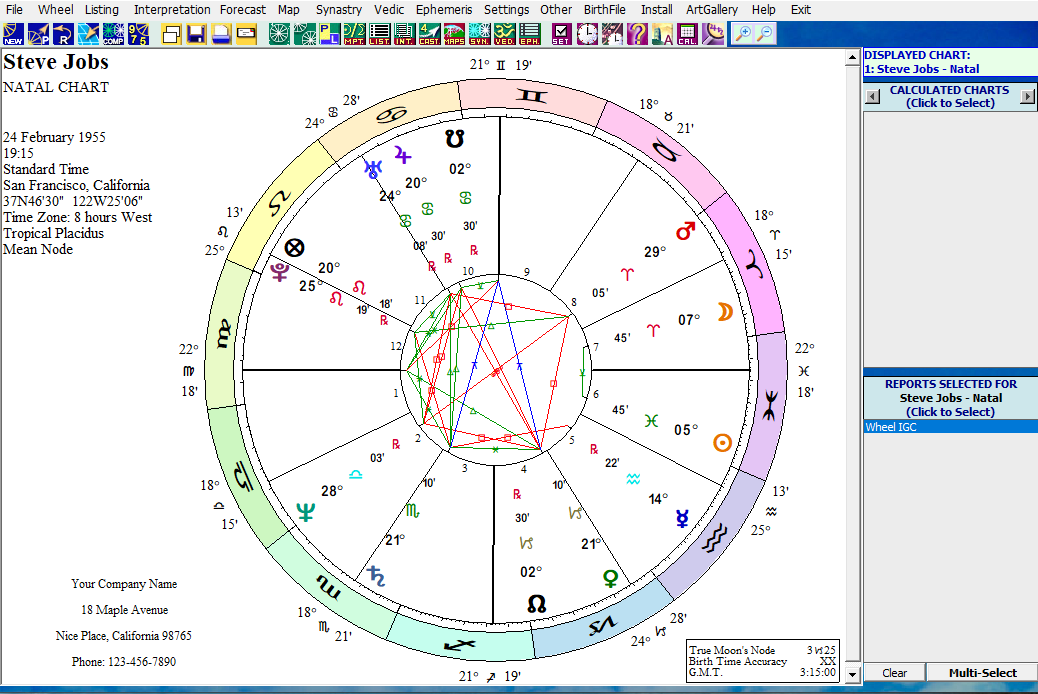Click the NEW chart toolbar icon

pyautogui.click(x=13, y=34)
